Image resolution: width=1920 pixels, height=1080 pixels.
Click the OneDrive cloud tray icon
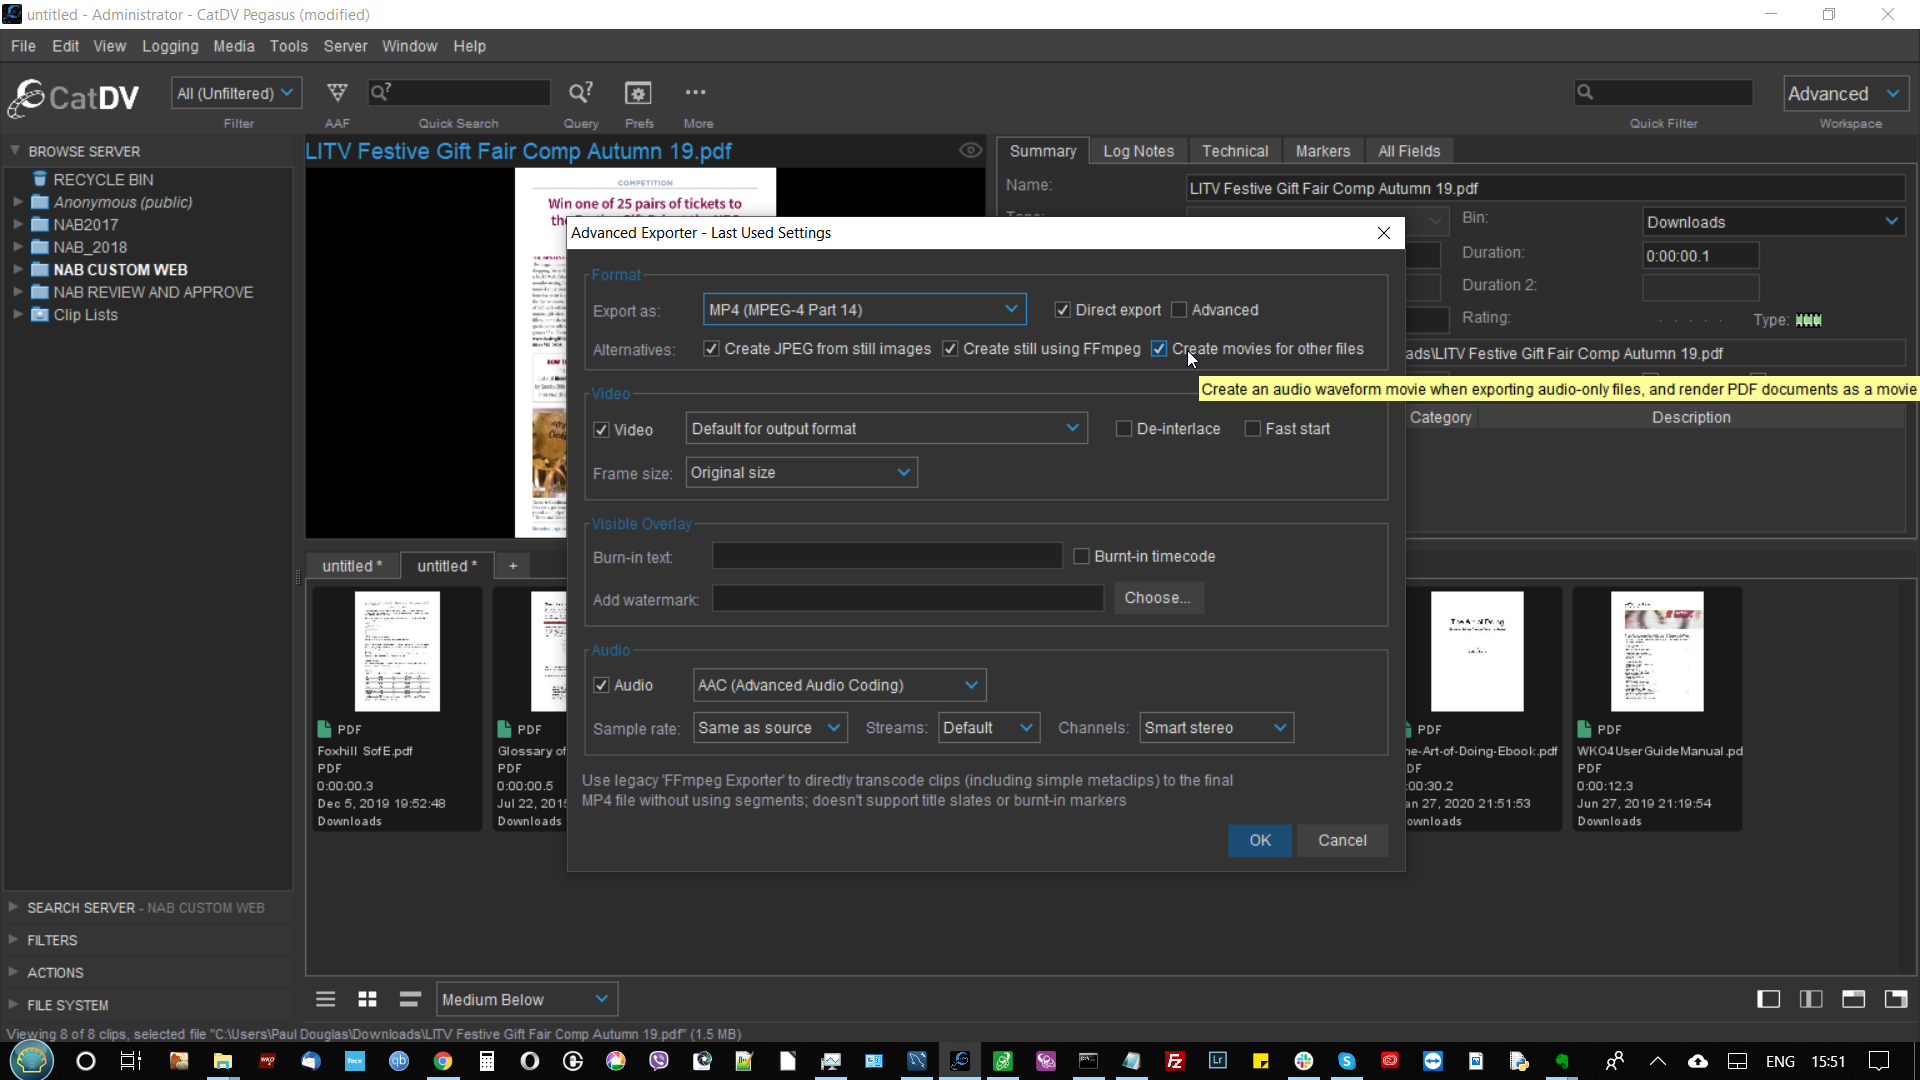coord(1698,1061)
